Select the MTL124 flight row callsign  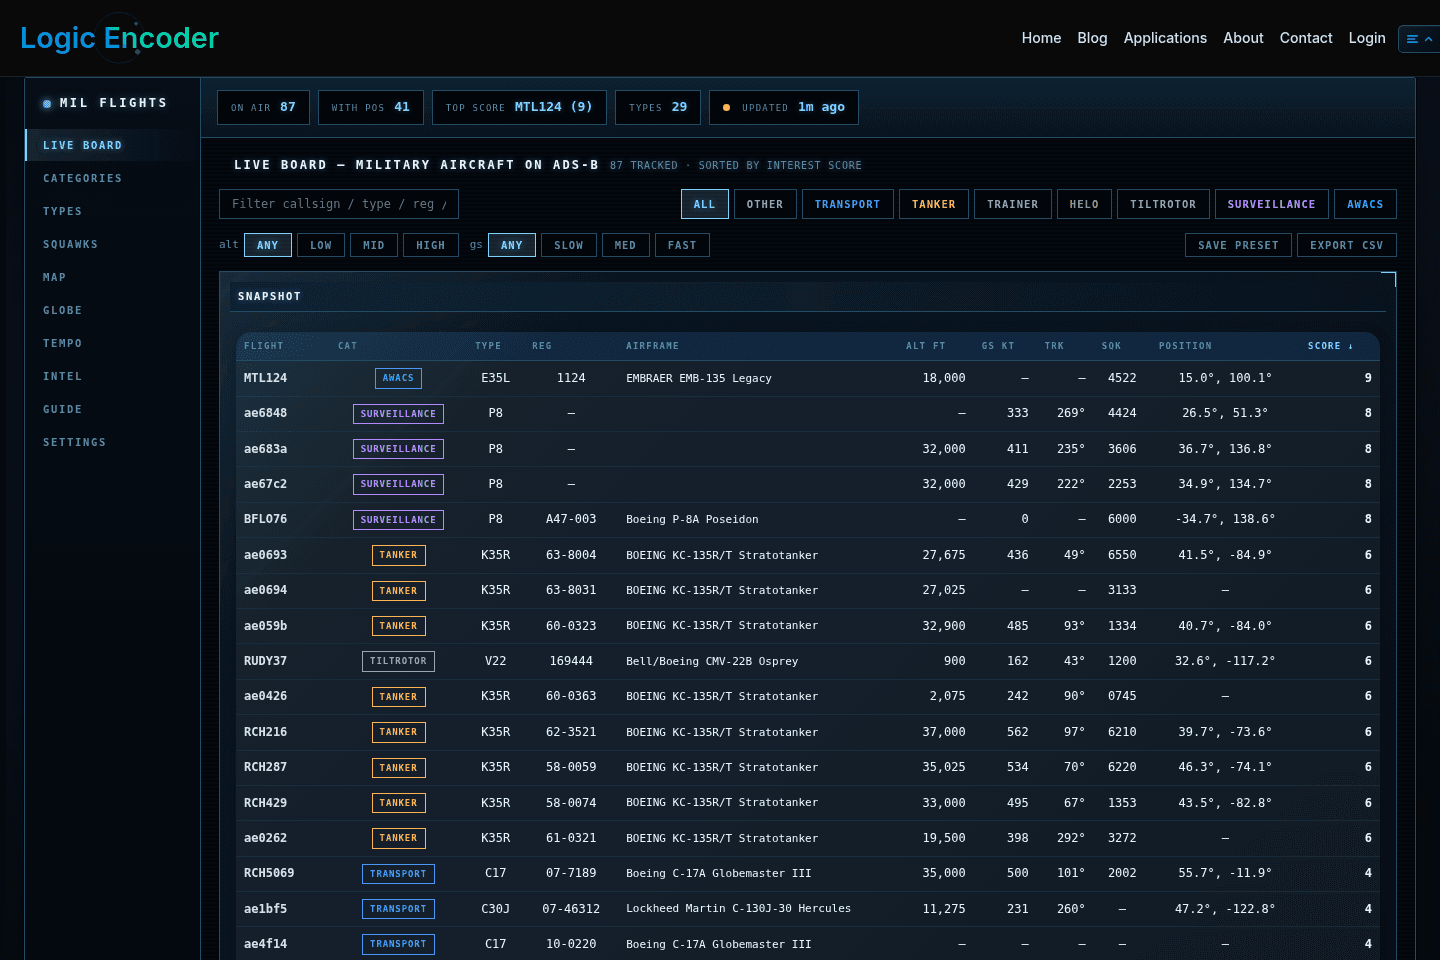(x=265, y=378)
